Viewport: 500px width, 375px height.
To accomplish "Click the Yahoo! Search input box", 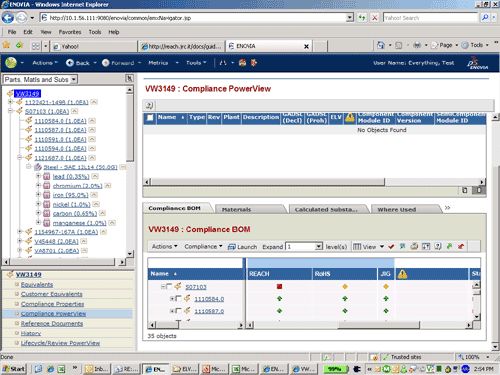I will (x=430, y=18).
